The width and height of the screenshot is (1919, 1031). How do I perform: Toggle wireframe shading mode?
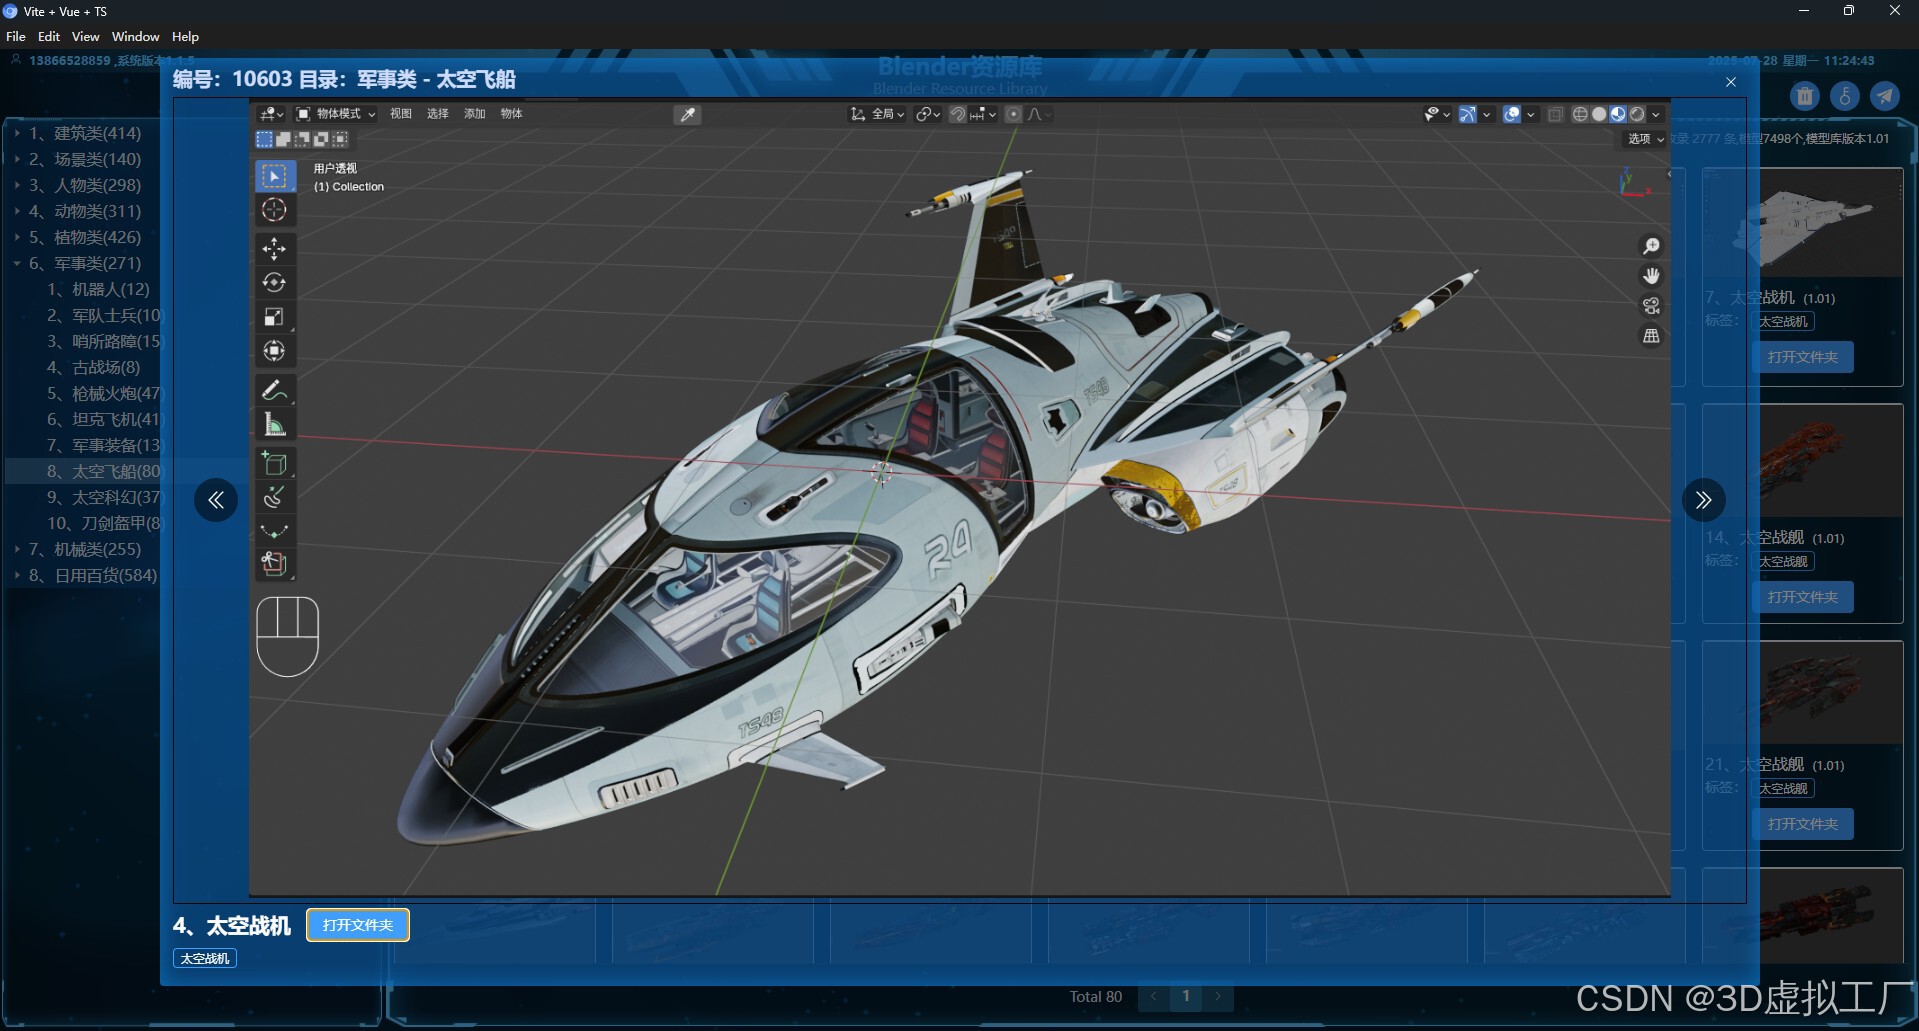pos(1580,114)
